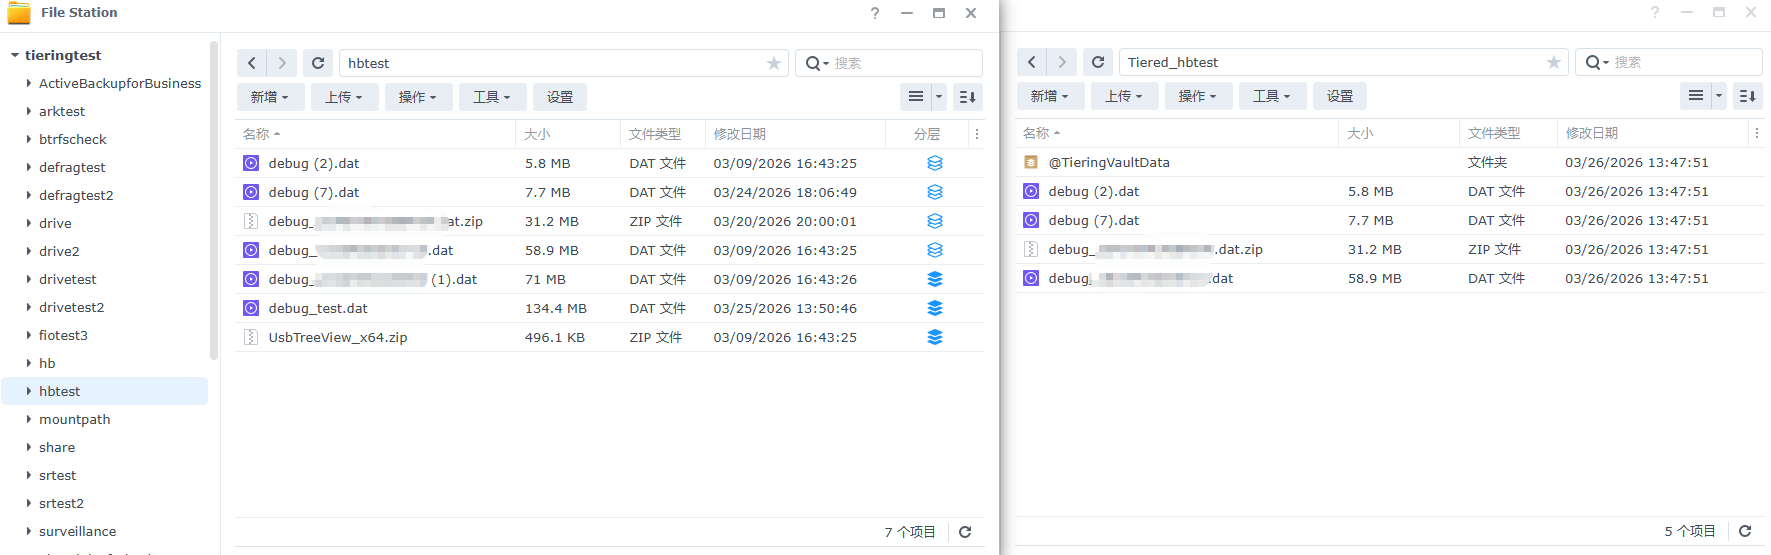Open the column options menu in the Tiered_hbtest header
This screenshot has height=555, width=1771.
pyautogui.click(x=1756, y=133)
